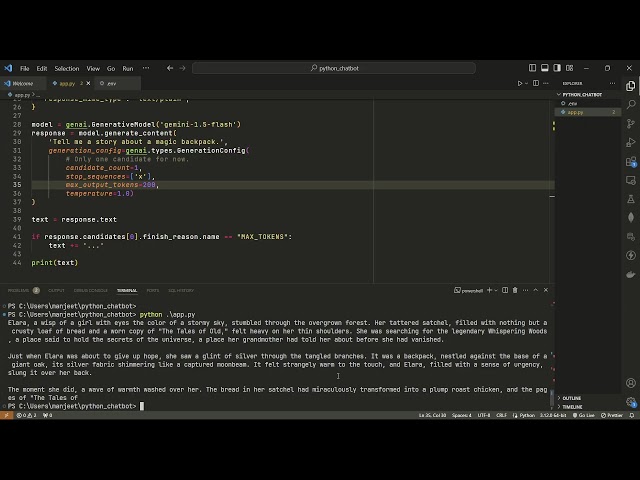
Task: Open the Accounts icon in activity bar
Action: pyautogui.click(x=631, y=383)
